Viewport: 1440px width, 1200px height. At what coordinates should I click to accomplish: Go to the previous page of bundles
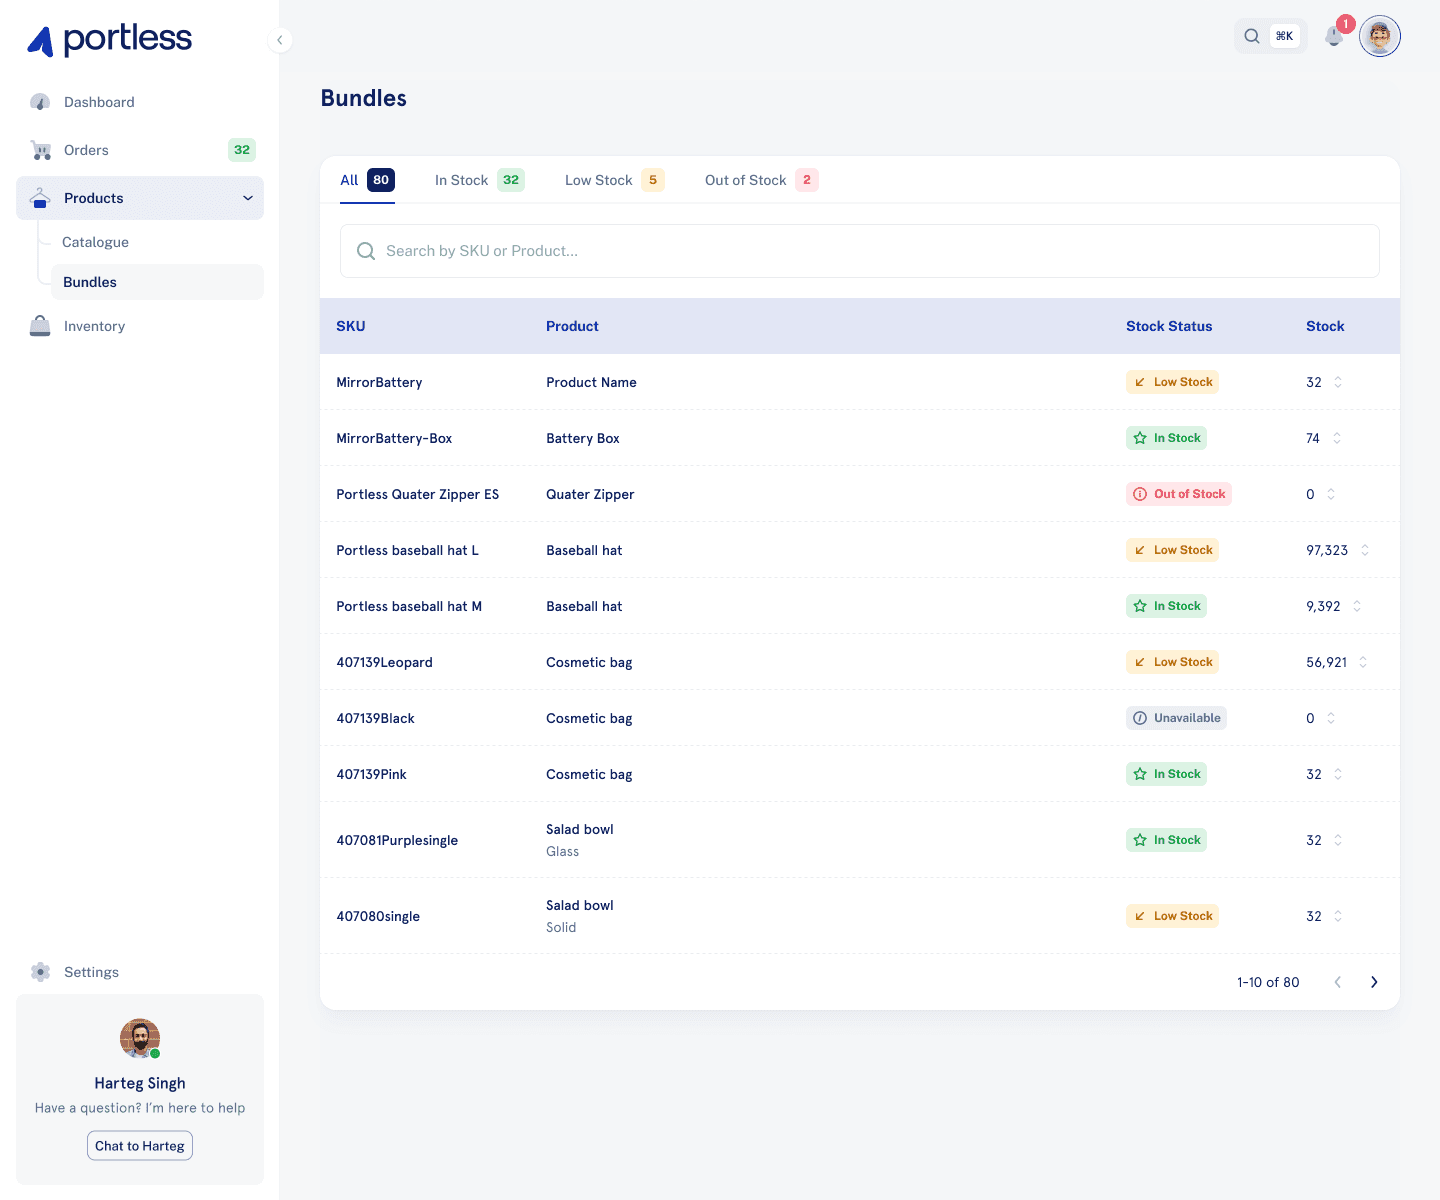click(x=1338, y=982)
